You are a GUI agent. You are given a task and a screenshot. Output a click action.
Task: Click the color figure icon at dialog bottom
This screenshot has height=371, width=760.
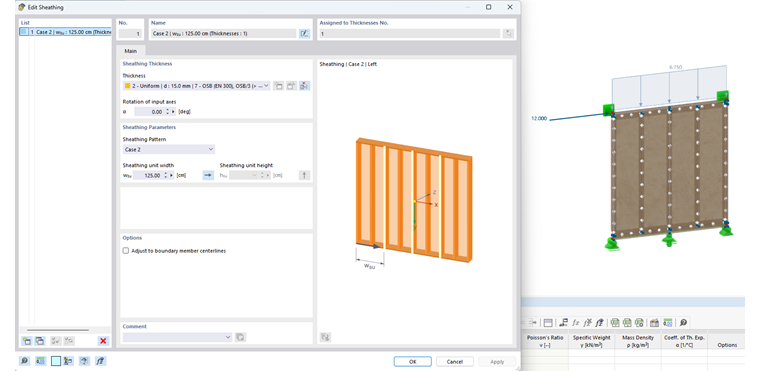point(69,361)
